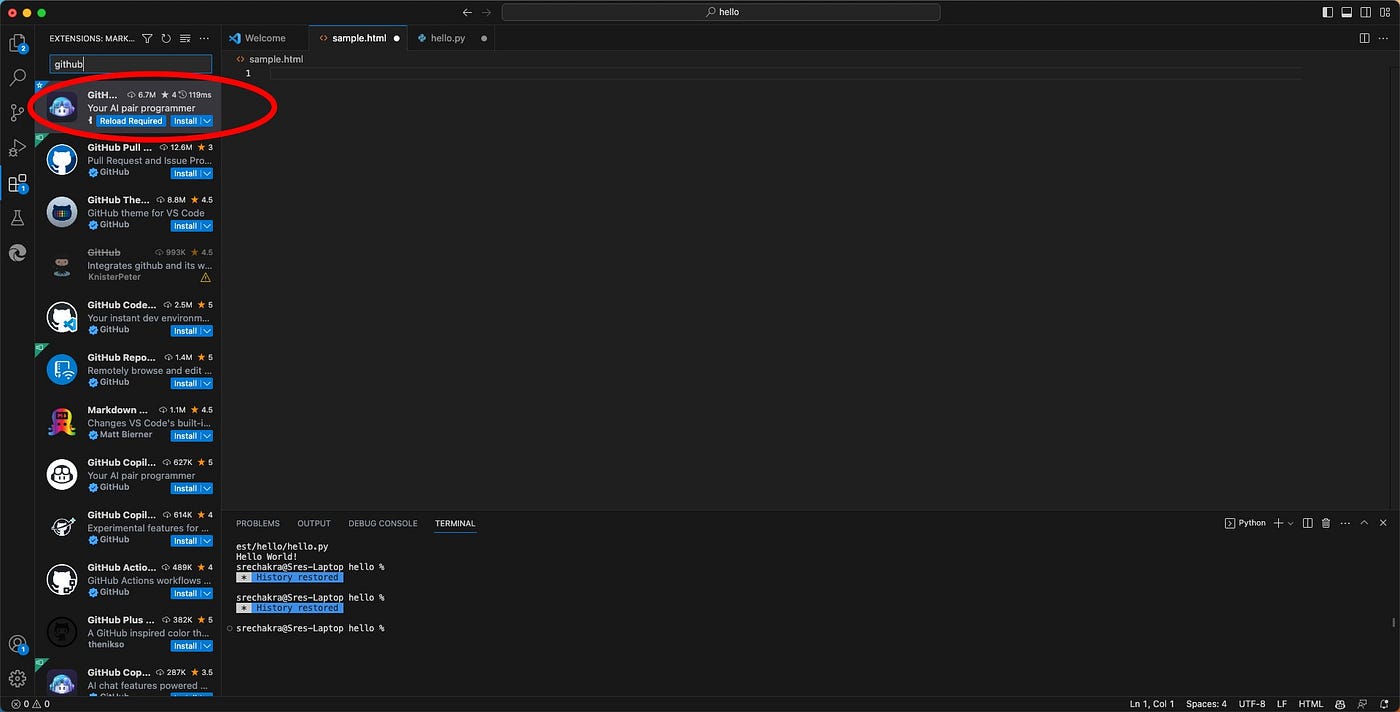Screen dimensions: 1400x712
Task: Open customize layout icon in title bar
Action: click(1385, 12)
